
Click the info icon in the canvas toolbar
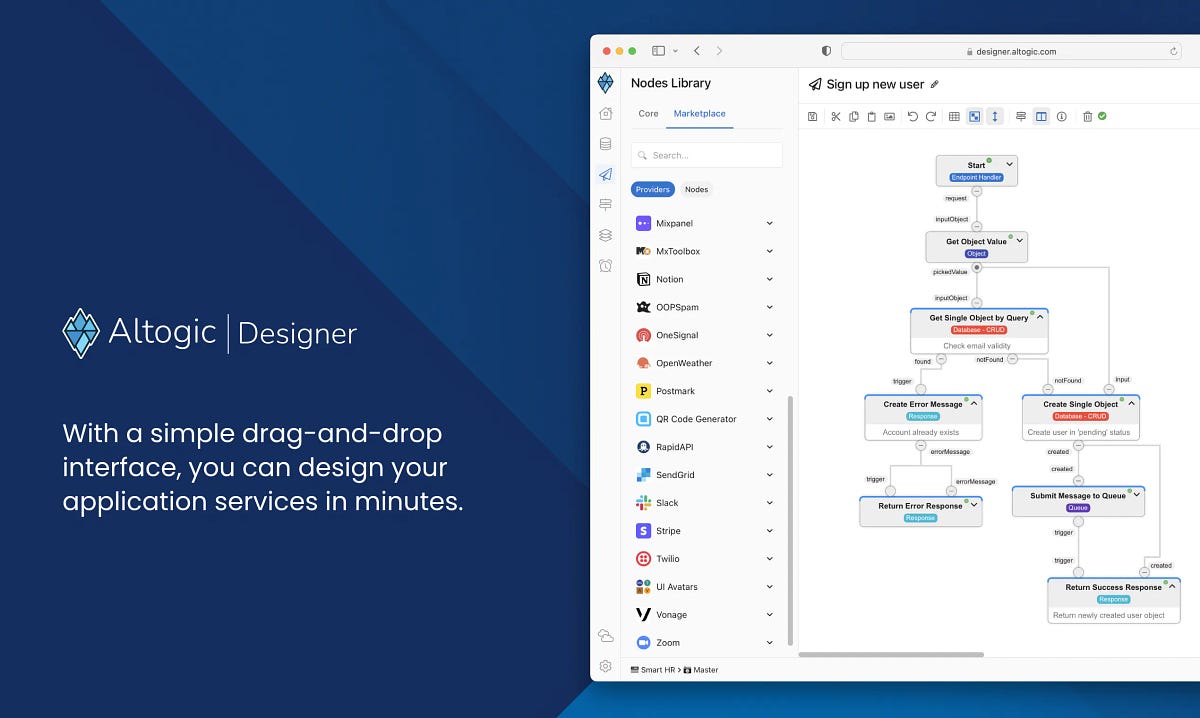1061,116
